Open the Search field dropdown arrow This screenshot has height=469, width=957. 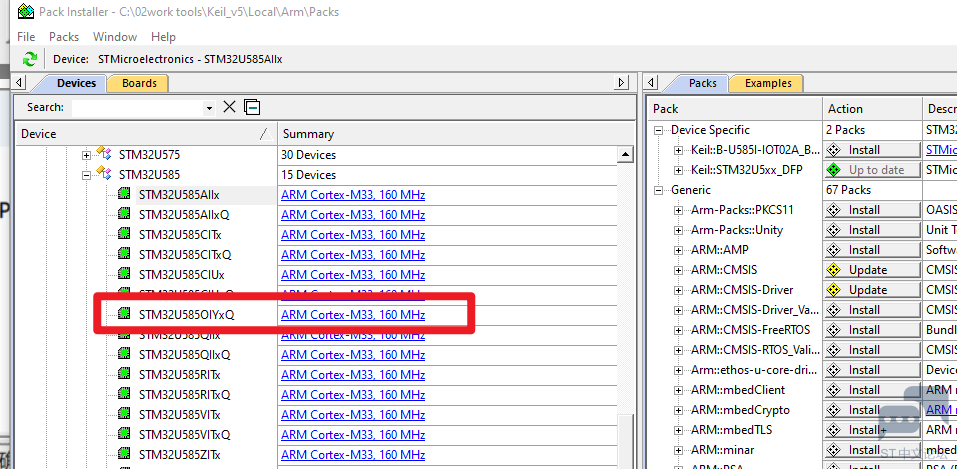(209, 108)
